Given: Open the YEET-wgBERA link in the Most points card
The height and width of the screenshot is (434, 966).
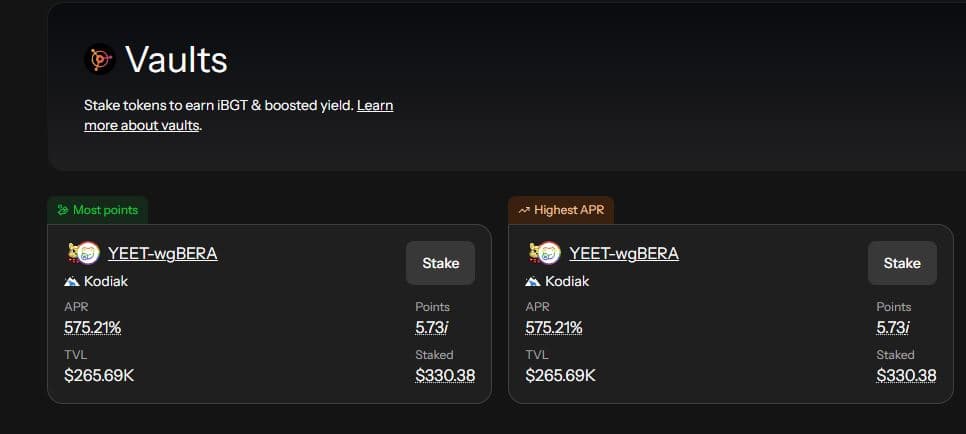Looking at the screenshot, I should tap(162, 253).
